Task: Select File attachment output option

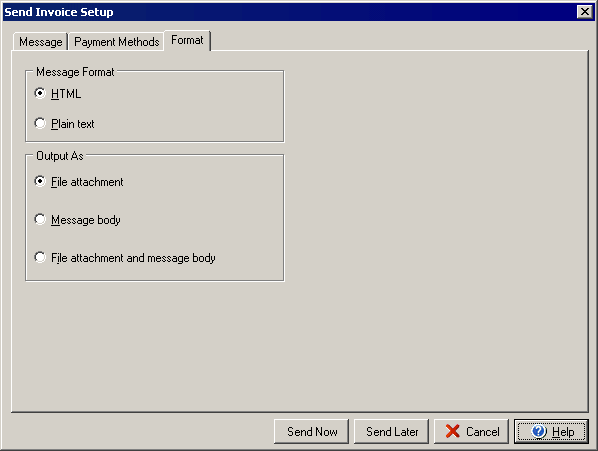Action: [40, 181]
